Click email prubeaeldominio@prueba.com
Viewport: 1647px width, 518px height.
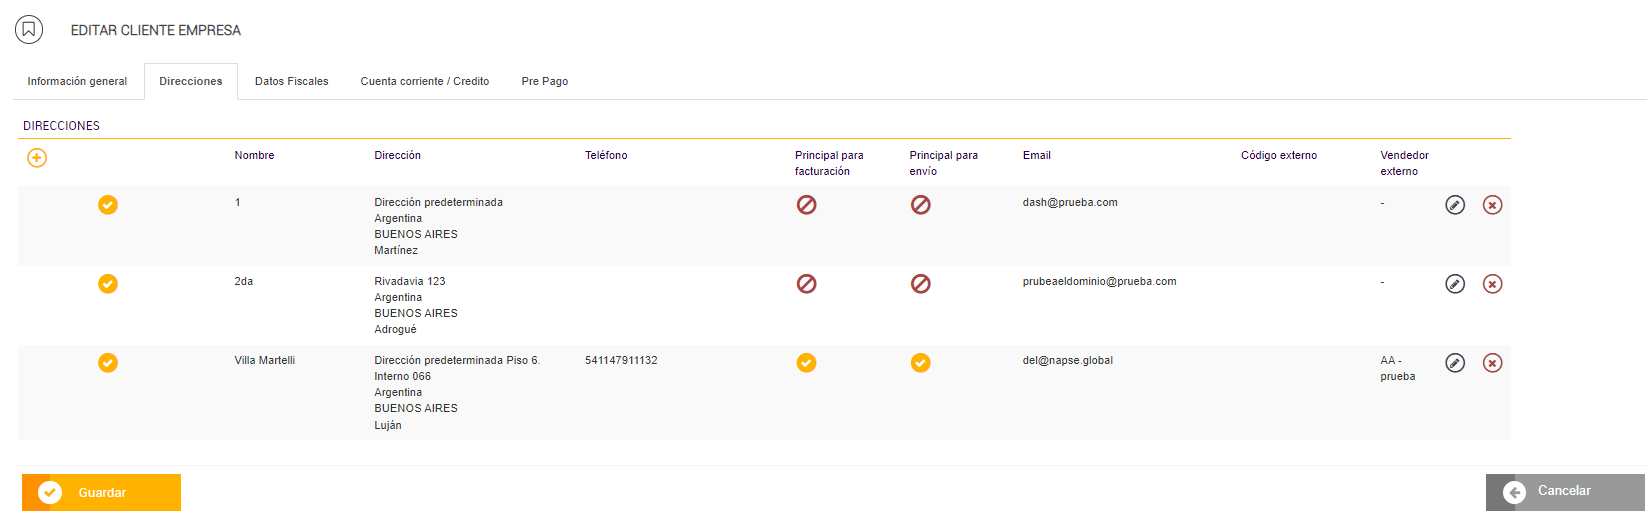point(1099,281)
